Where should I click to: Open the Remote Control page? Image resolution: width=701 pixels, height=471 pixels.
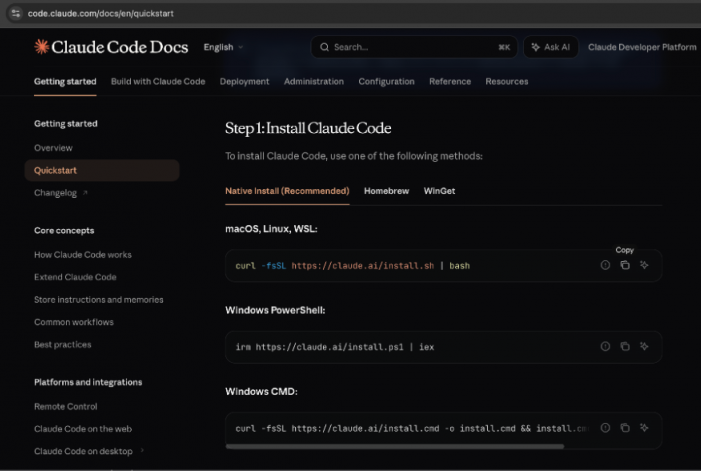(66, 406)
